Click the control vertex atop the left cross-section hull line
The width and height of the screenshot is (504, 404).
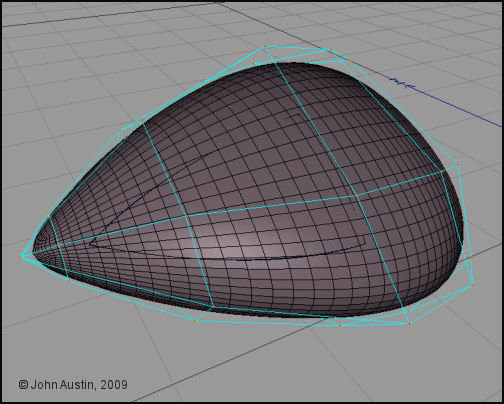tap(143, 122)
